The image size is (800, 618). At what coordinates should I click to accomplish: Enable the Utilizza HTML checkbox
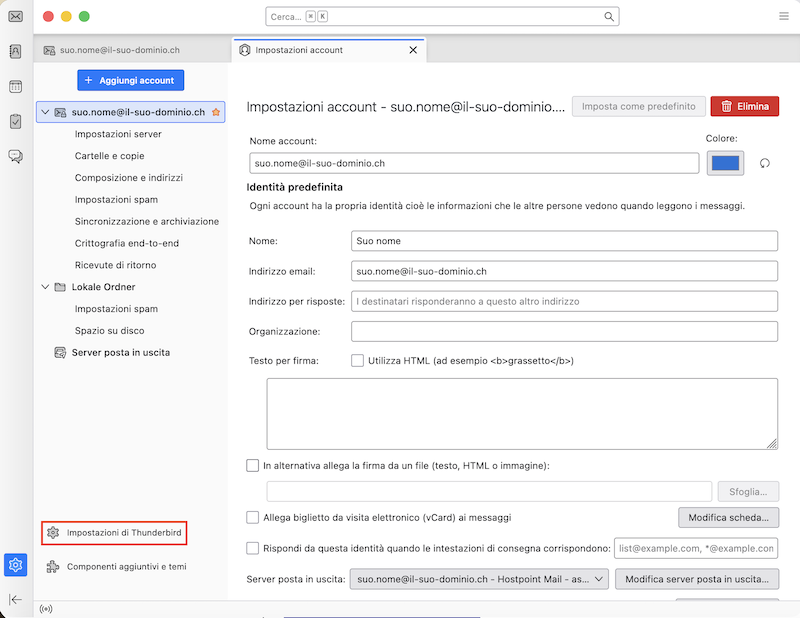[x=357, y=361]
